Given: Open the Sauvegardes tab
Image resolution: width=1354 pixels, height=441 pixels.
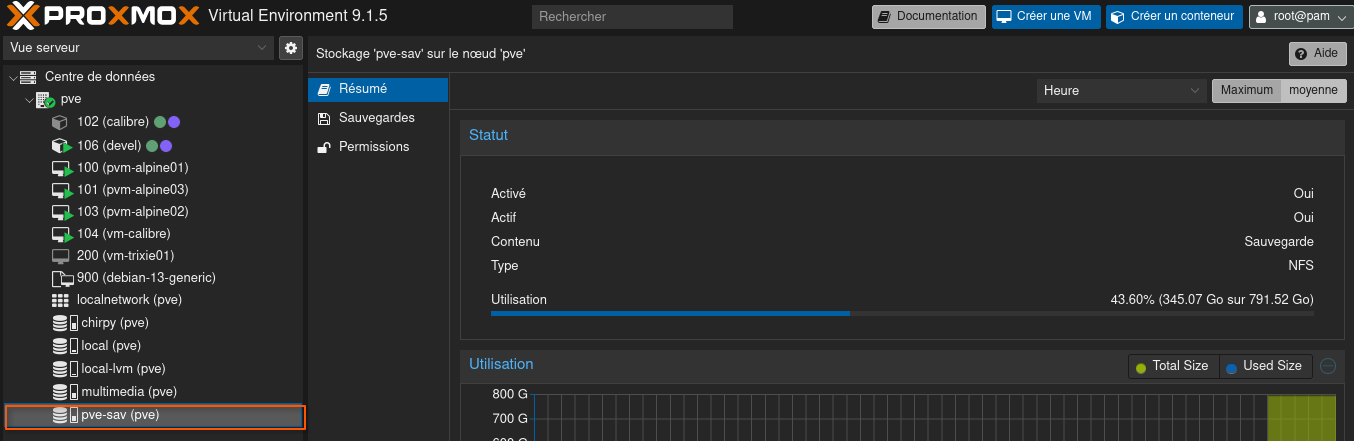Looking at the screenshot, I should [376, 118].
